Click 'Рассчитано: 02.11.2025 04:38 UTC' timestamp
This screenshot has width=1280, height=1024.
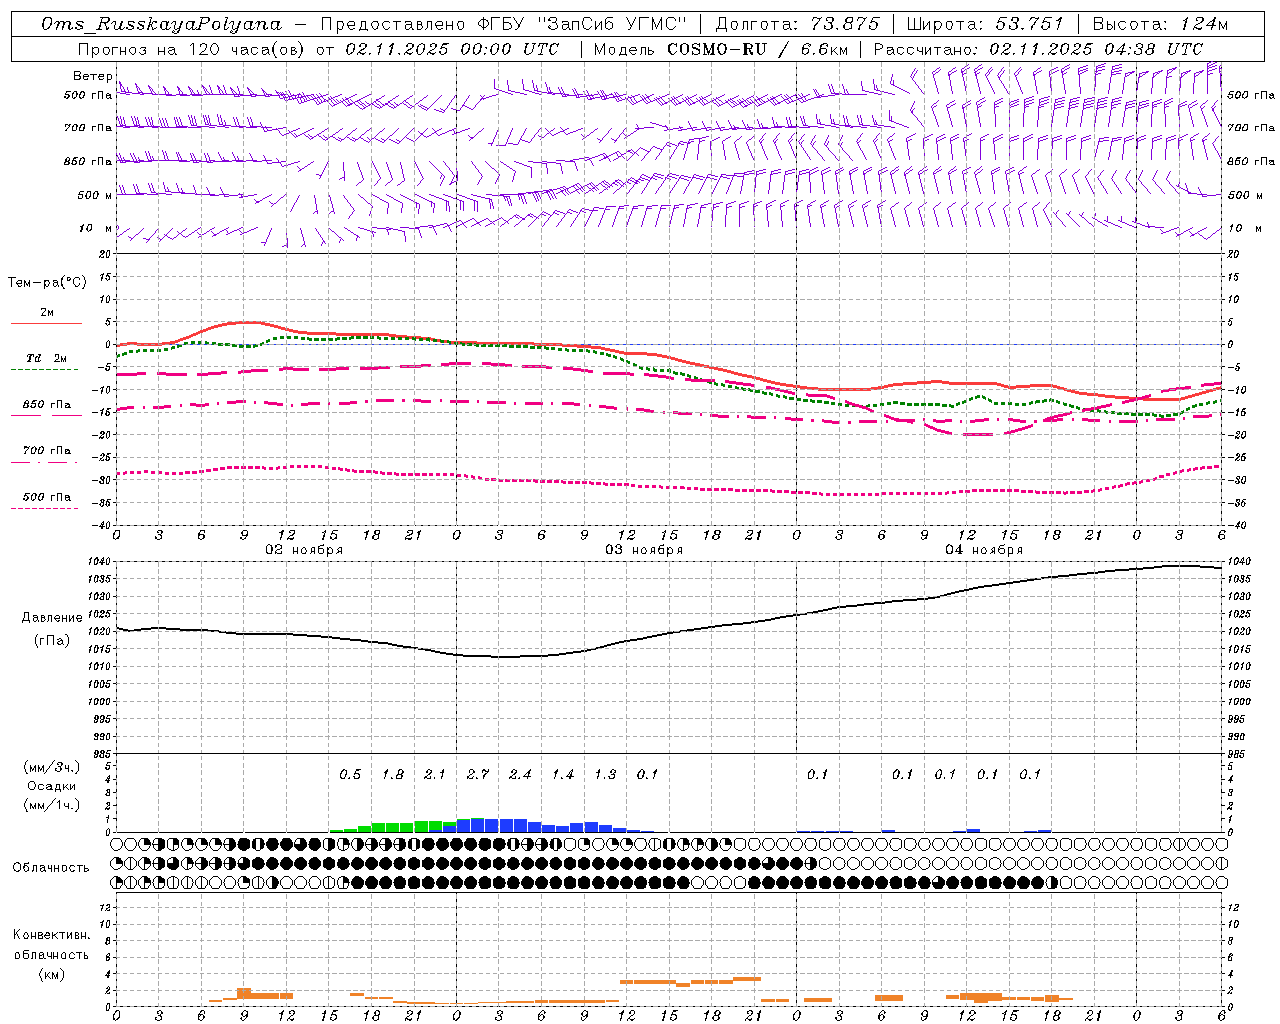click(x=1038, y=49)
